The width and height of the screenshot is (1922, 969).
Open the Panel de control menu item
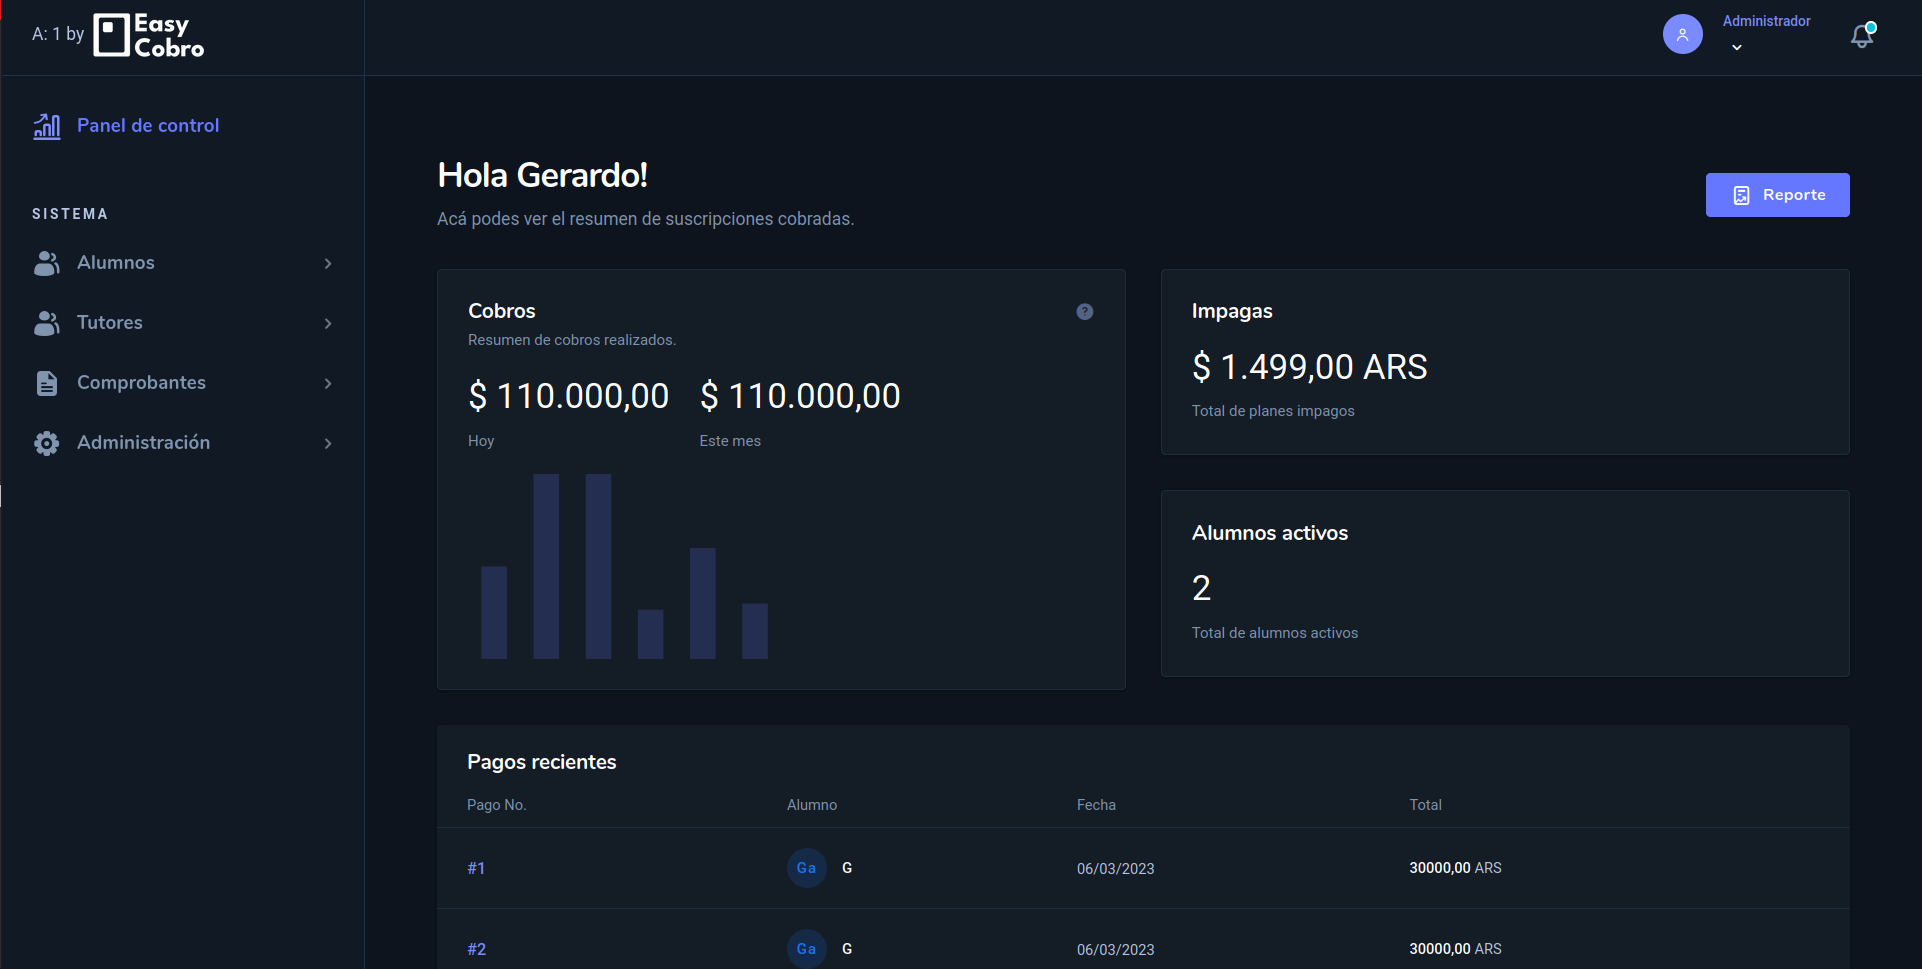(x=148, y=126)
